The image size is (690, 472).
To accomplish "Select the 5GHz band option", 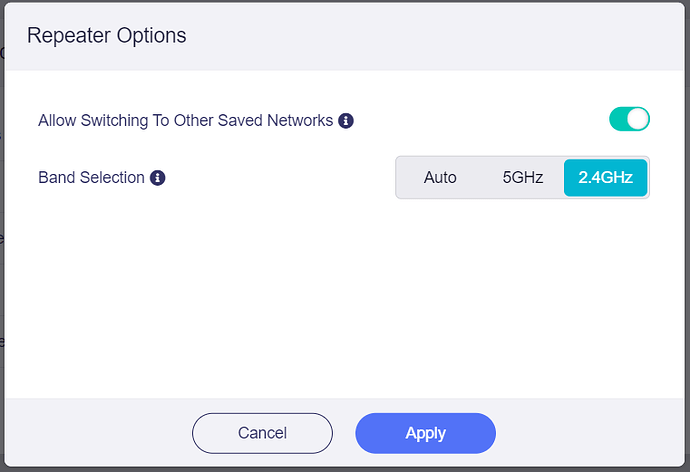I will pos(523,177).
